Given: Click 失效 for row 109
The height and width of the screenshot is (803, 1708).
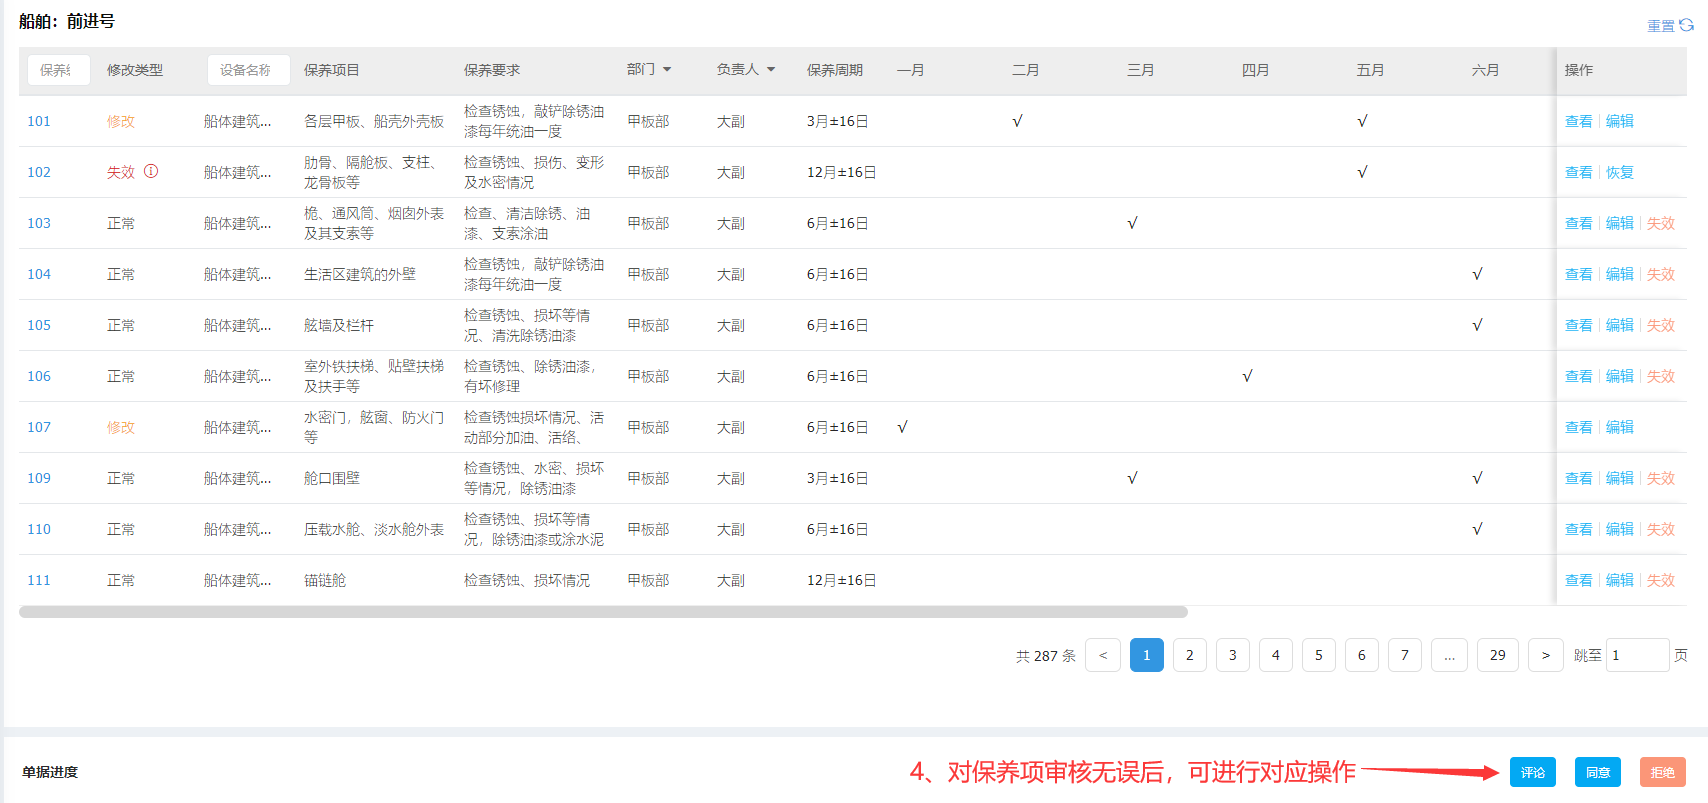Looking at the screenshot, I should [x=1661, y=478].
